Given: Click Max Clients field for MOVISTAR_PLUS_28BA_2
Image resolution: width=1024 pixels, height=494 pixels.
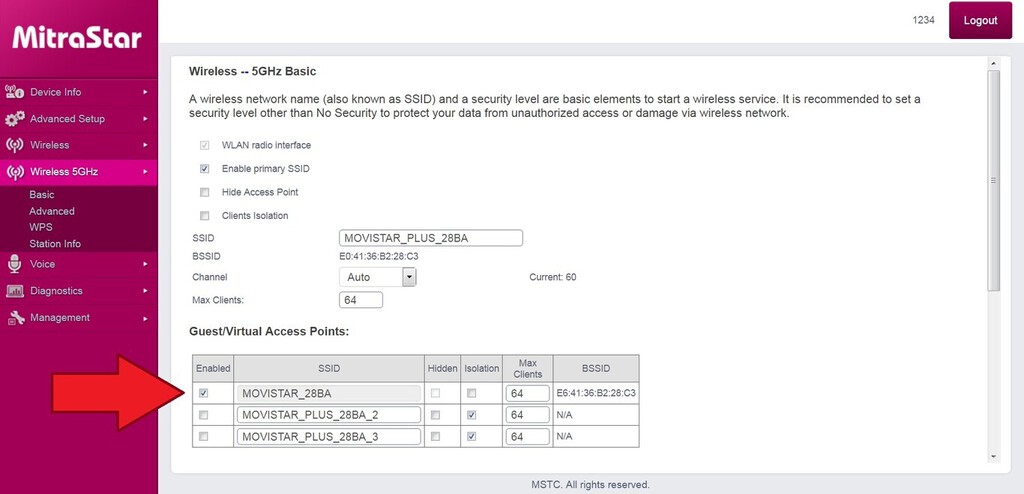Looking at the screenshot, I should (x=528, y=415).
